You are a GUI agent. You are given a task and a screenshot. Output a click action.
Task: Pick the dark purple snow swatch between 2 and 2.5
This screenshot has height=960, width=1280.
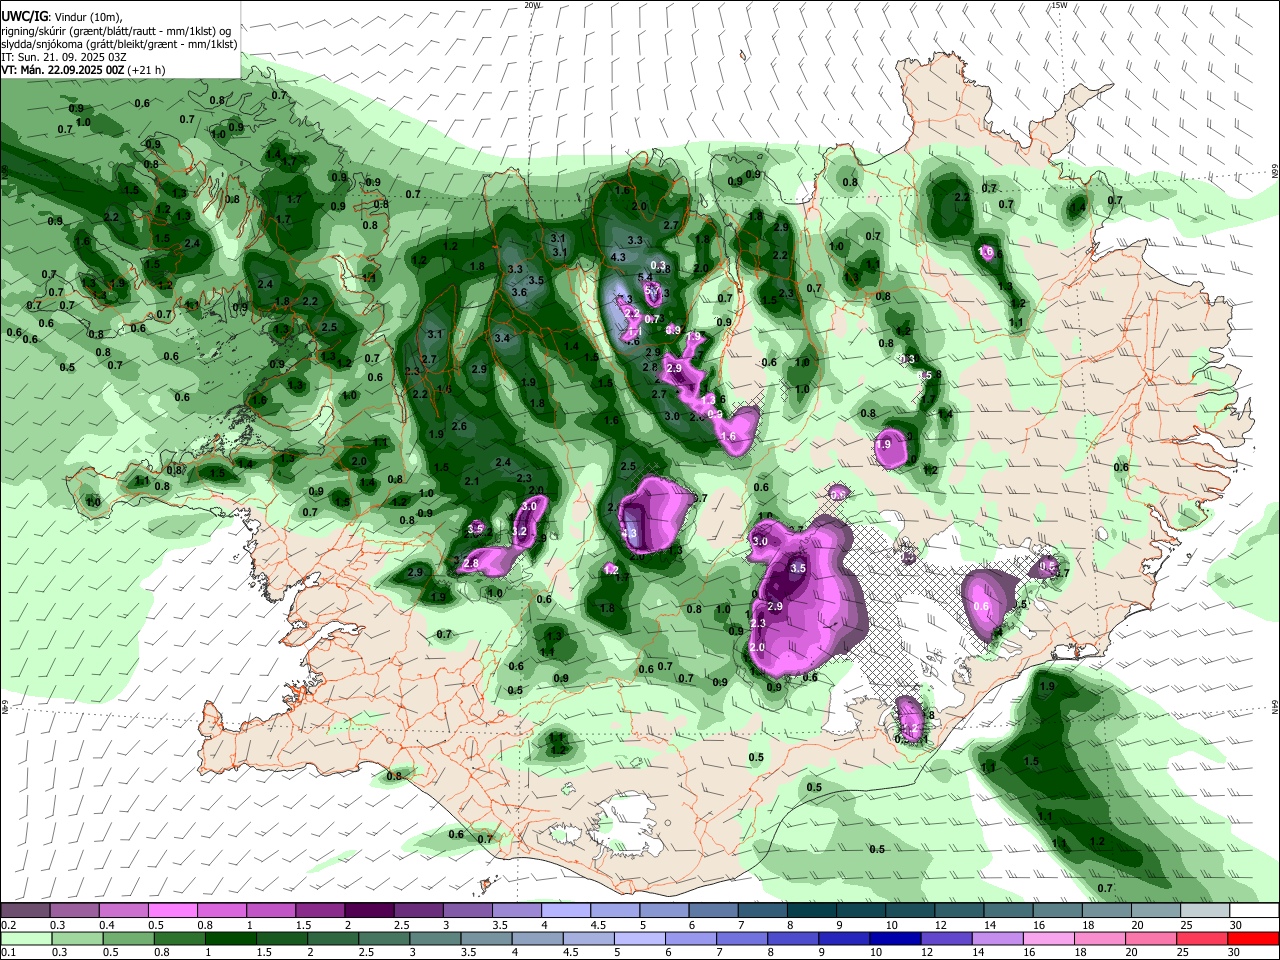tap(370, 910)
